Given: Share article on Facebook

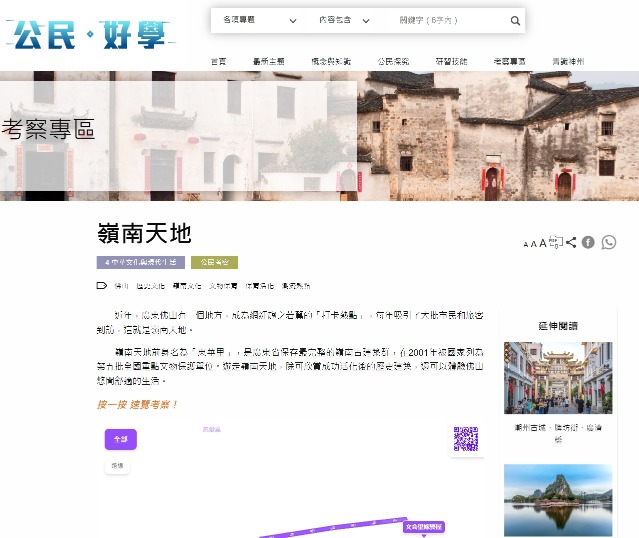Looking at the screenshot, I should click(x=588, y=242).
